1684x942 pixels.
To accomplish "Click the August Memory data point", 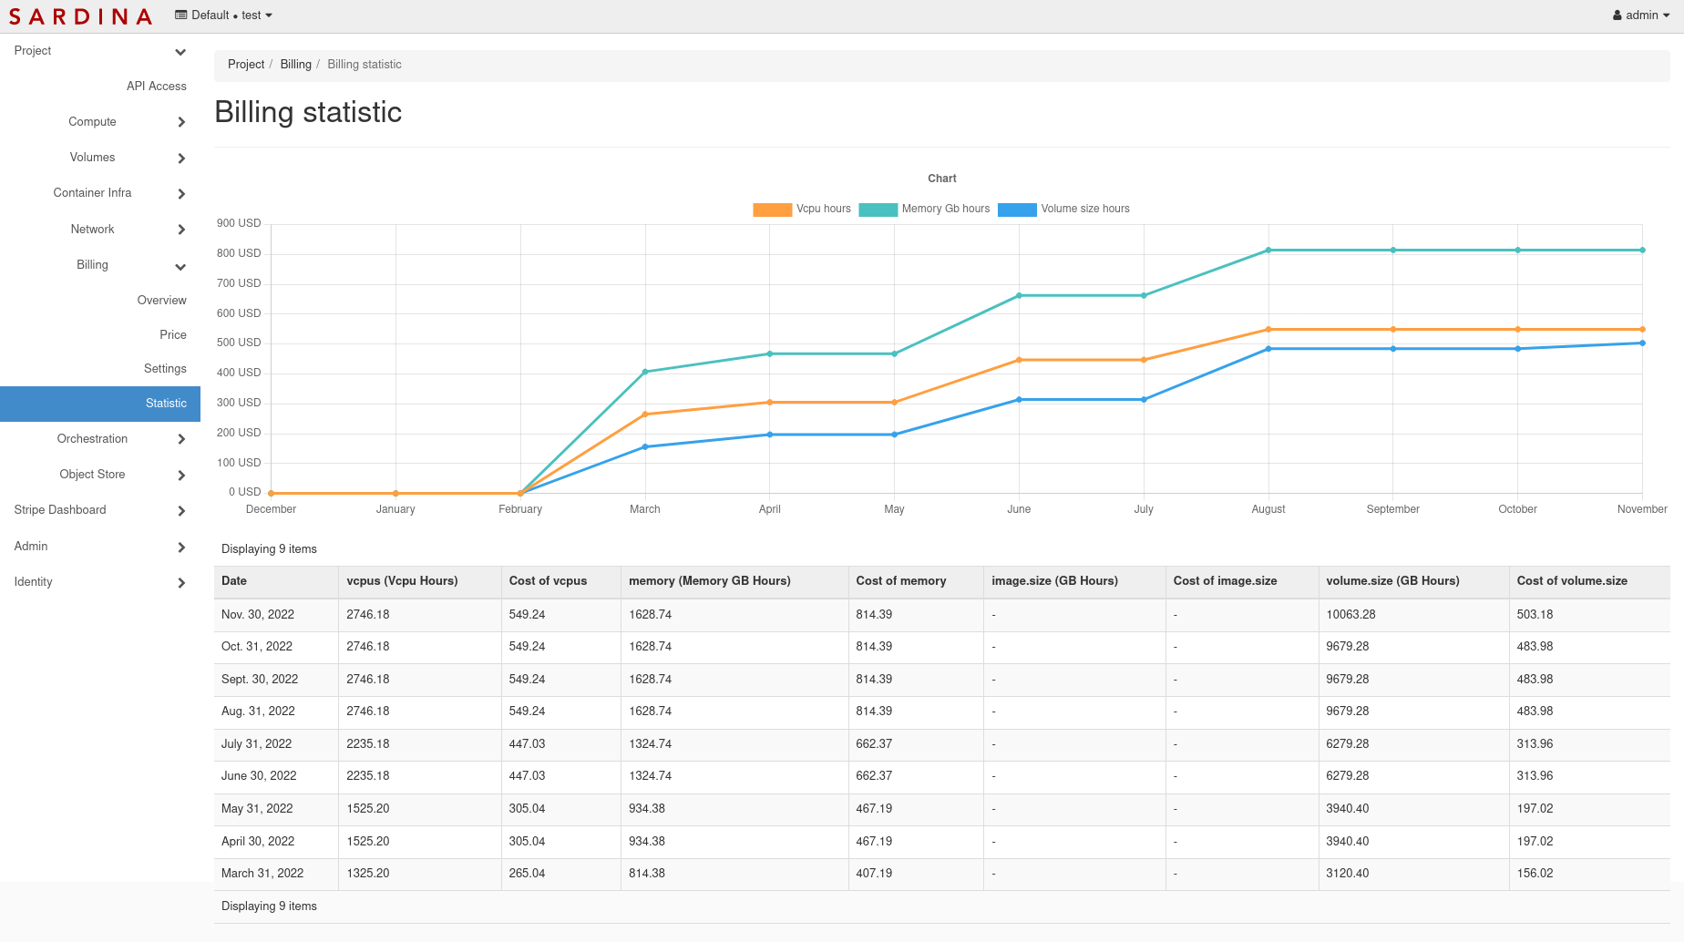I will tap(1268, 250).
